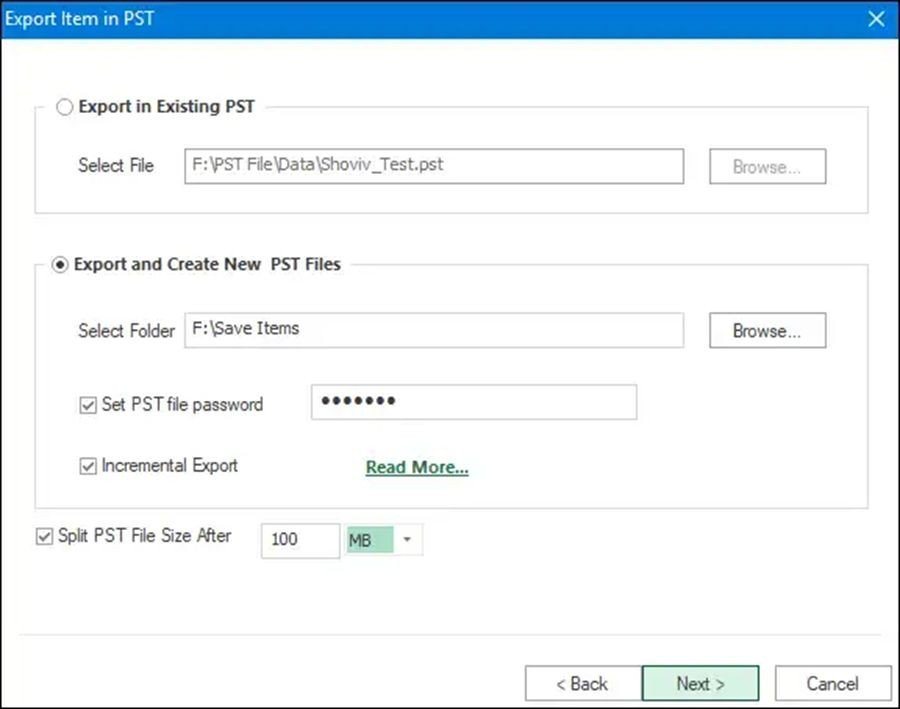Screen dimensions: 900x709
Task: Click the Select Folder label
Action: click(126, 331)
